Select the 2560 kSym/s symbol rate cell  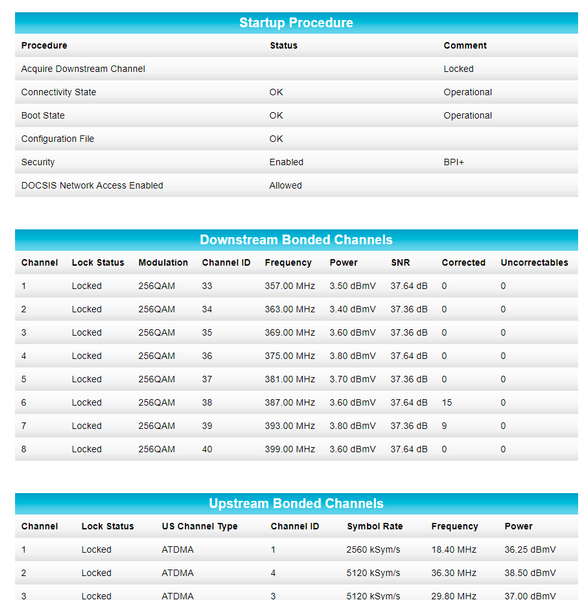click(373, 549)
